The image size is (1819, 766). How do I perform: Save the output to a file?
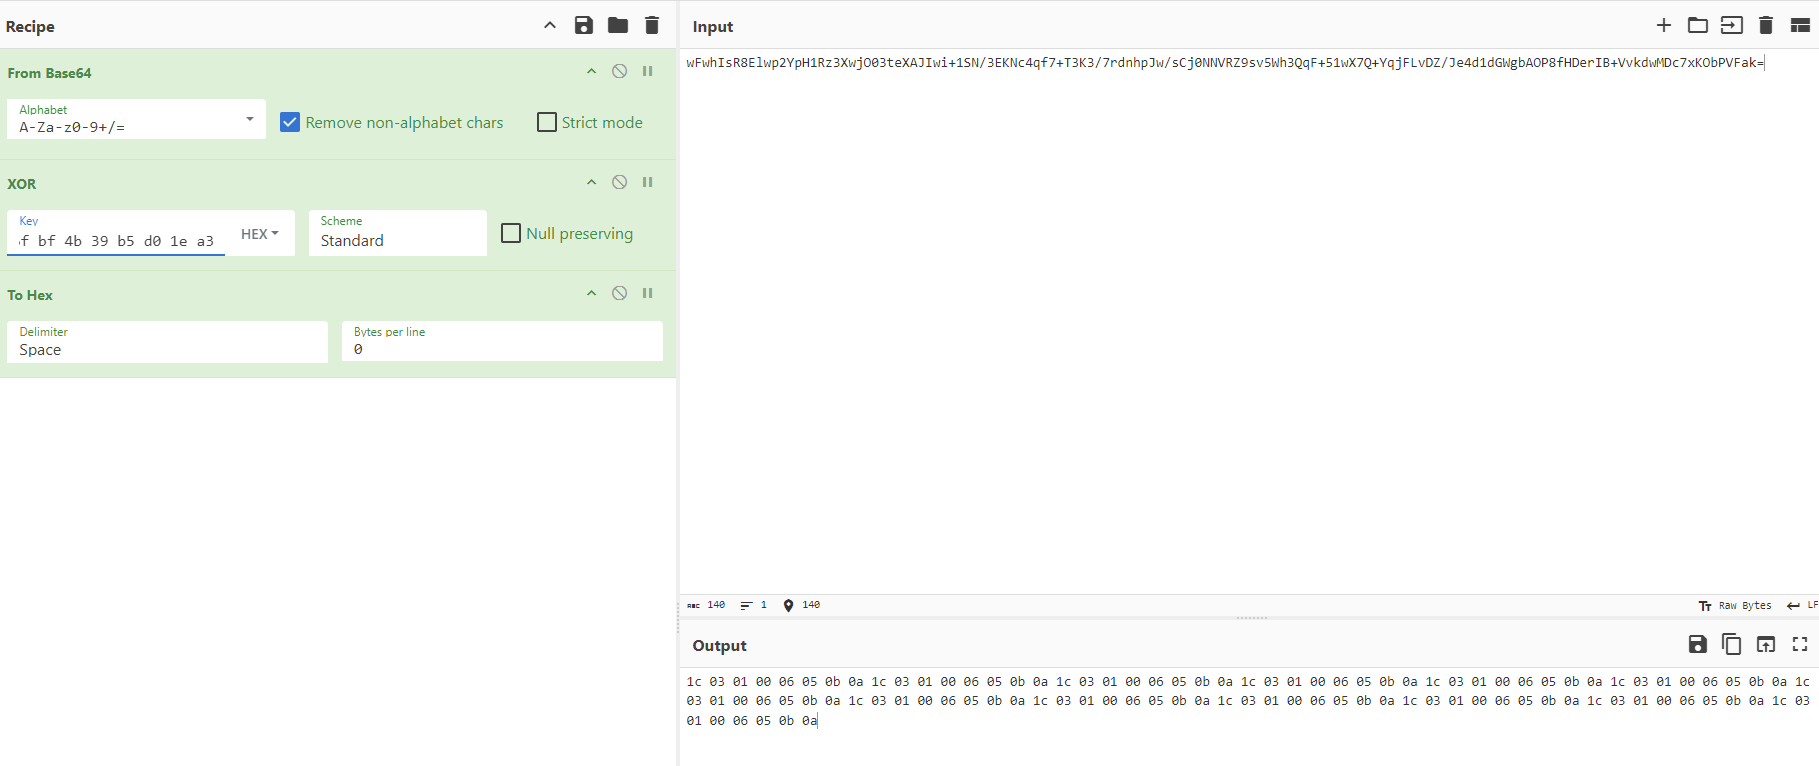click(x=1698, y=644)
